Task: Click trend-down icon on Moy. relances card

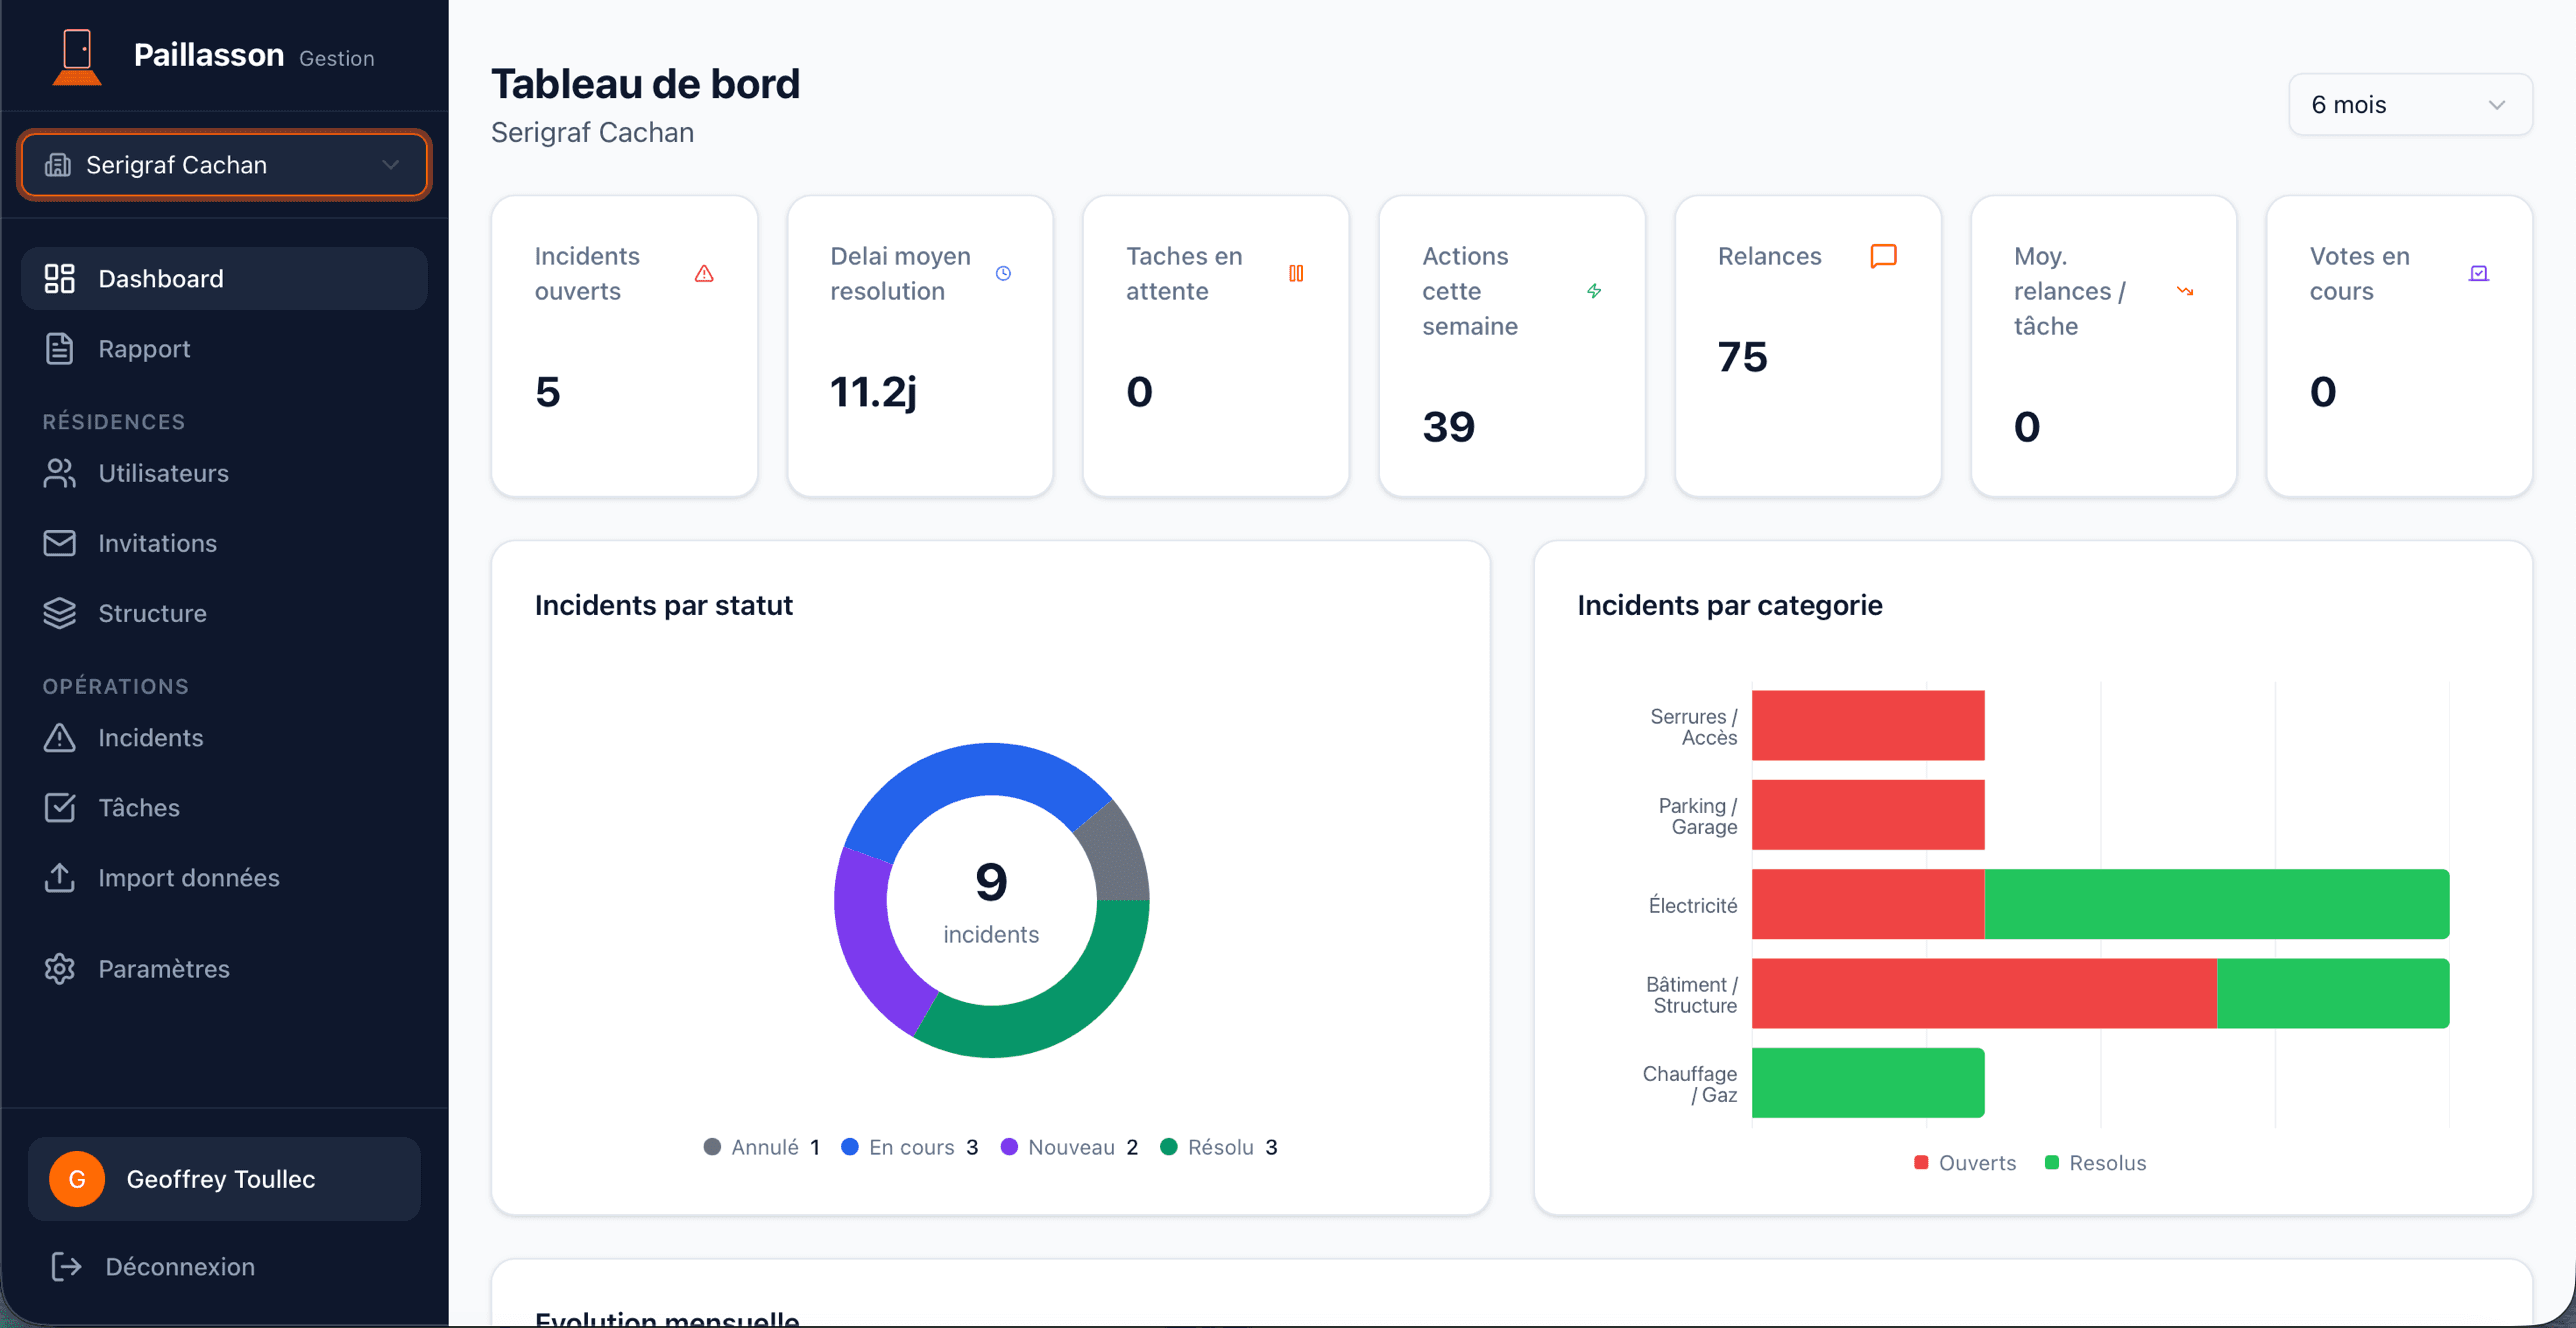Action: (x=2185, y=291)
